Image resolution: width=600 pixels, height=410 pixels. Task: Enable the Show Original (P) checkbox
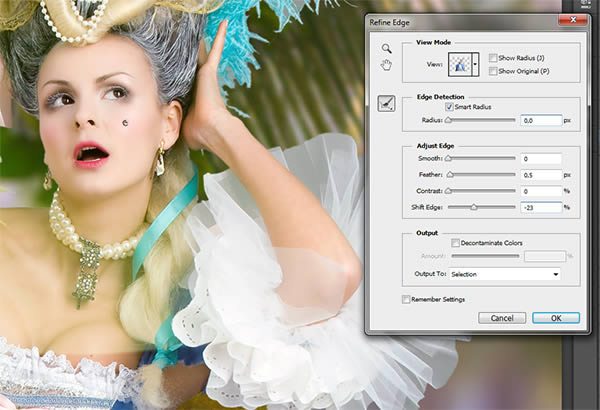tap(493, 71)
